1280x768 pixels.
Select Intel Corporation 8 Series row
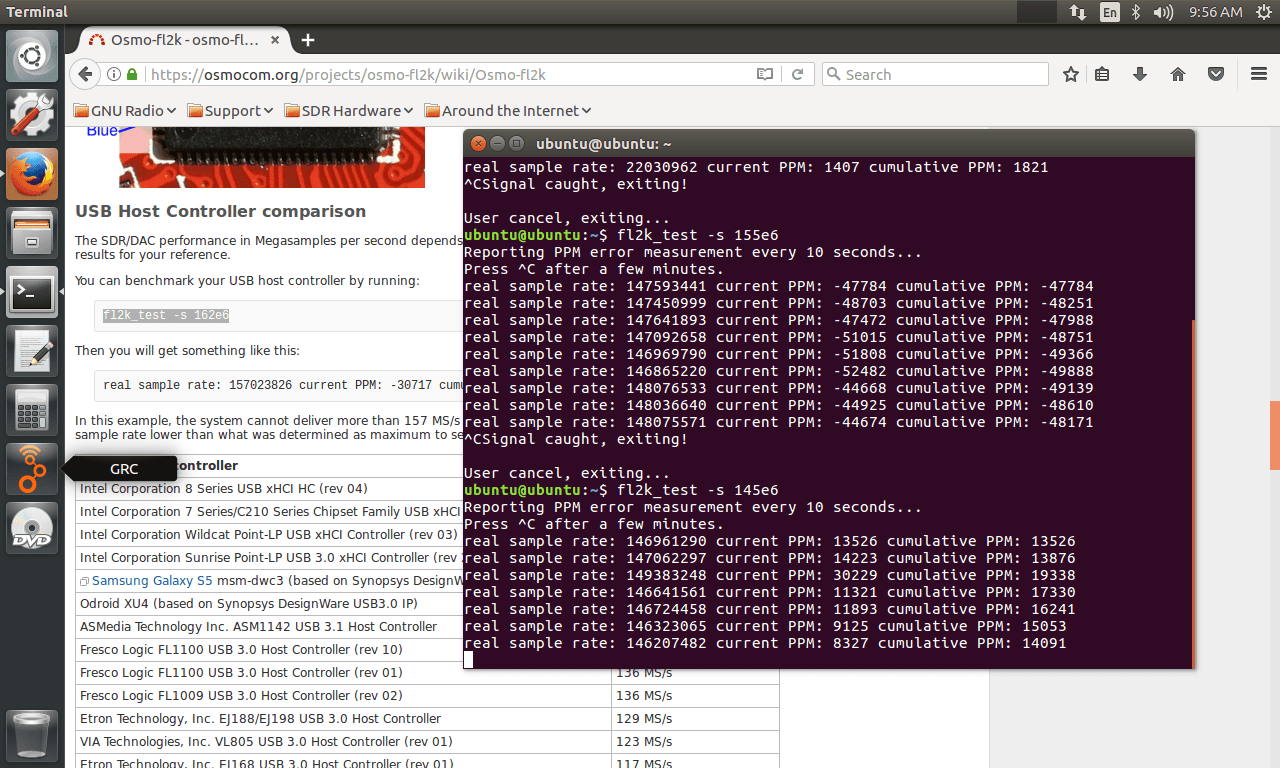click(270, 489)
